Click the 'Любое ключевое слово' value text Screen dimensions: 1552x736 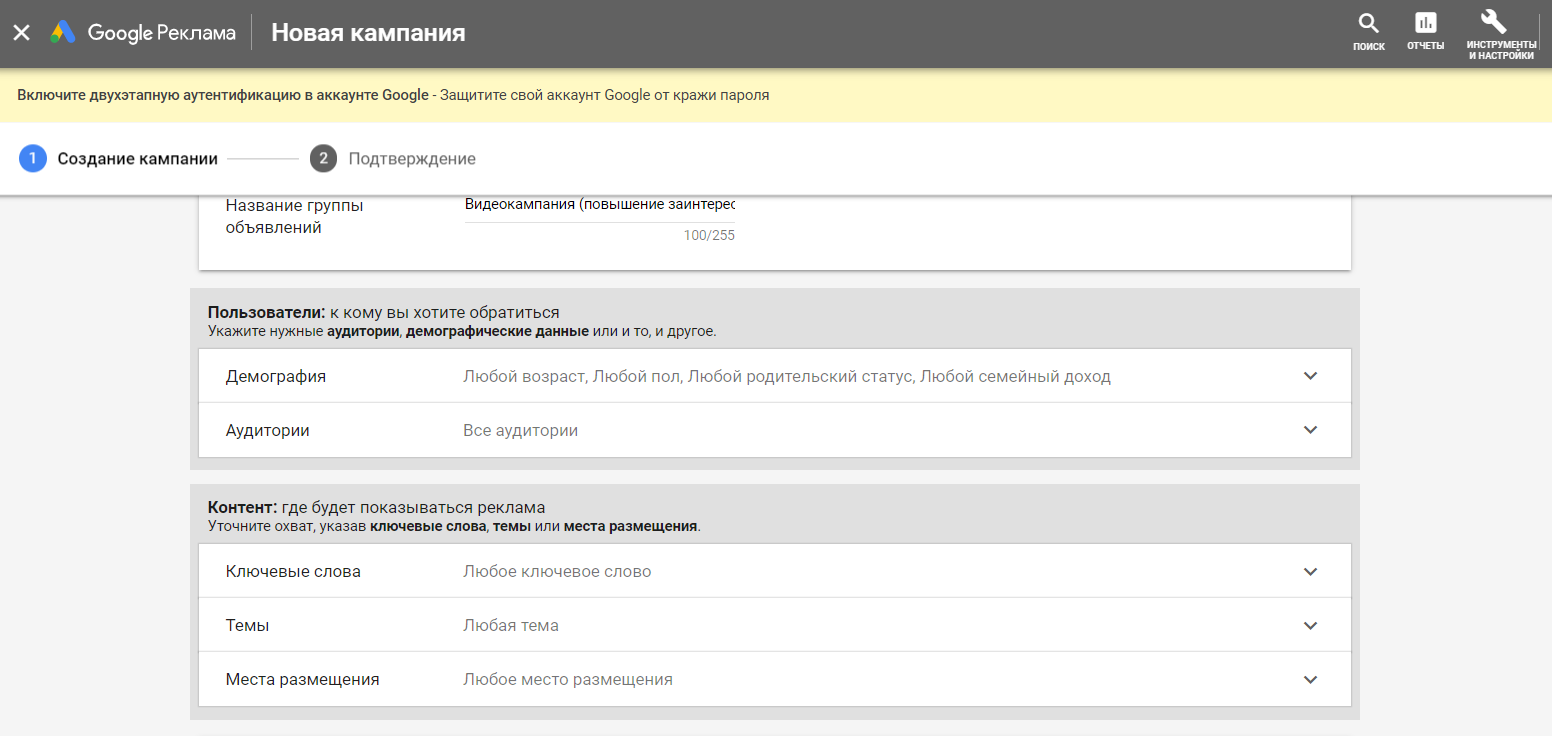(556, 572)
